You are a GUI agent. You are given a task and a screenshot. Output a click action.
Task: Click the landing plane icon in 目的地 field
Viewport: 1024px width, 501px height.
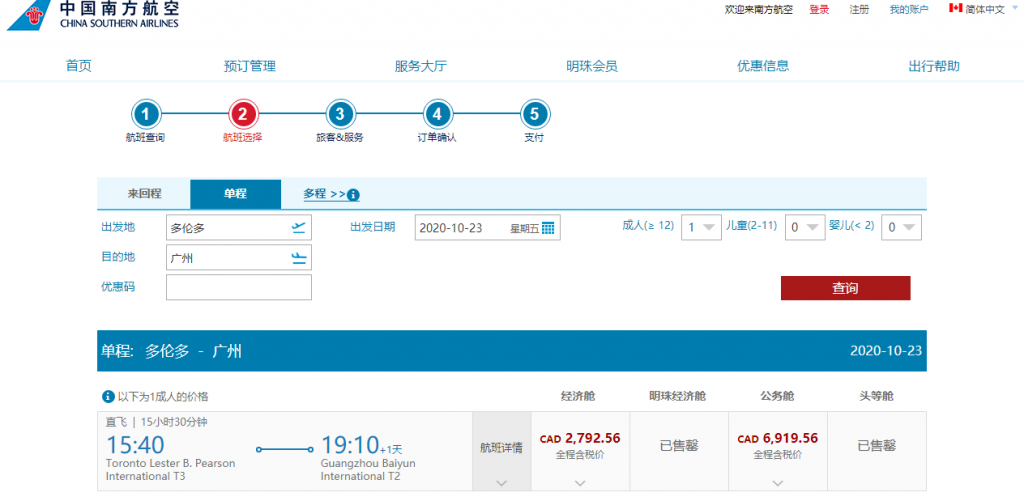pos(298,258)
